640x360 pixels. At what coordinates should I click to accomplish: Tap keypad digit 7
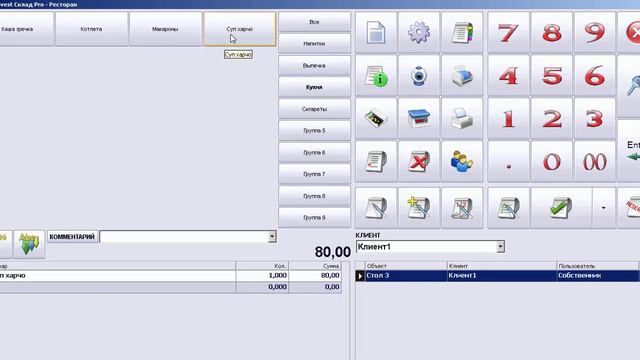click(509, 32)
